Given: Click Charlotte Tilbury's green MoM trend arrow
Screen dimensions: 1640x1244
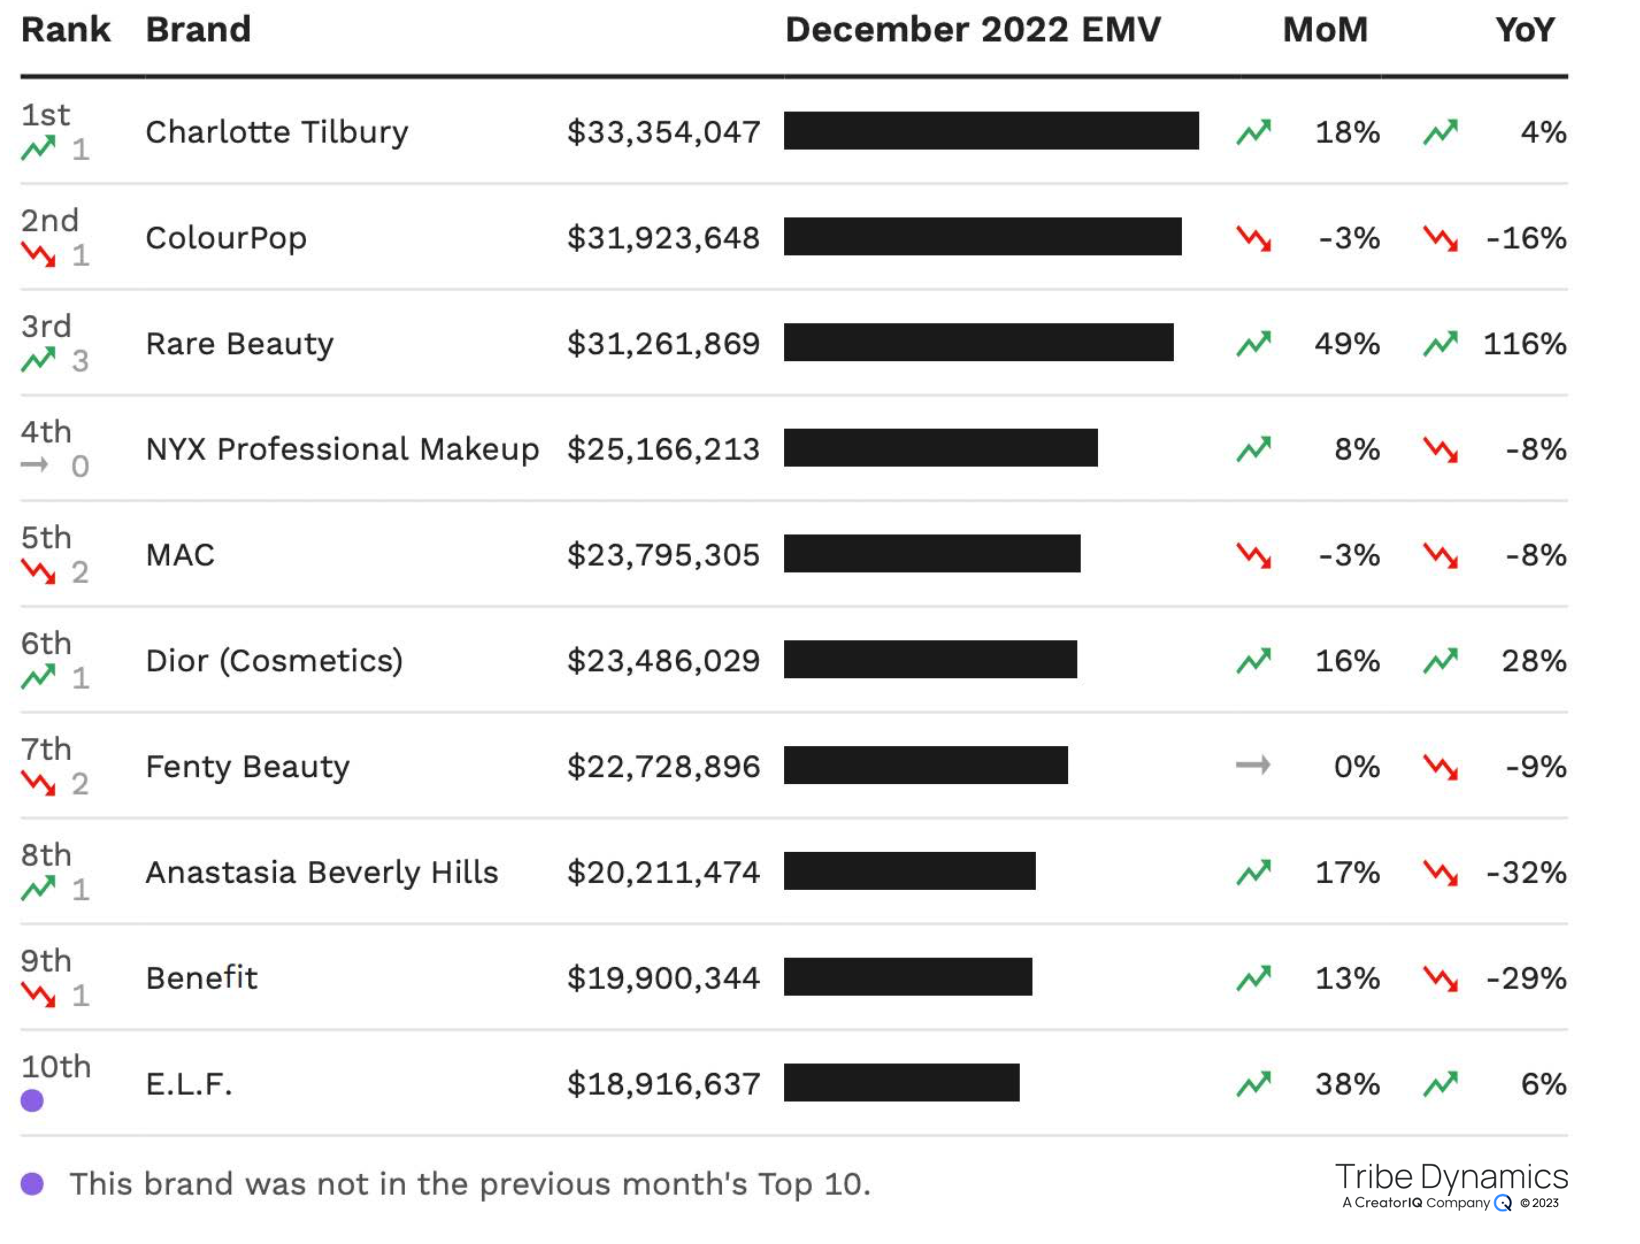Looking at the screenshot, I should (1253, 132).
